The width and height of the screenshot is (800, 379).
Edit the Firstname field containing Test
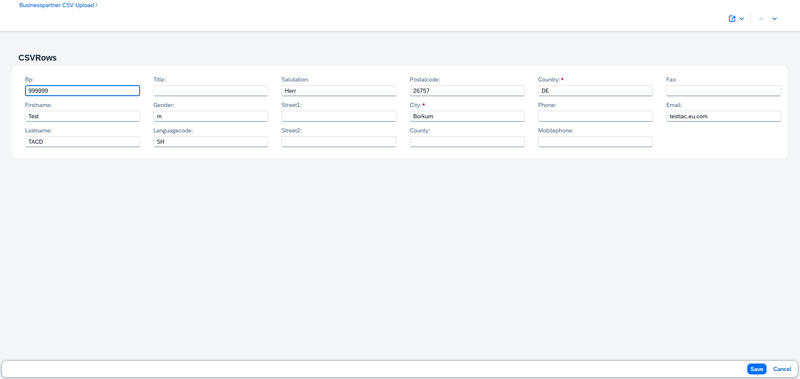coord(82,116)
